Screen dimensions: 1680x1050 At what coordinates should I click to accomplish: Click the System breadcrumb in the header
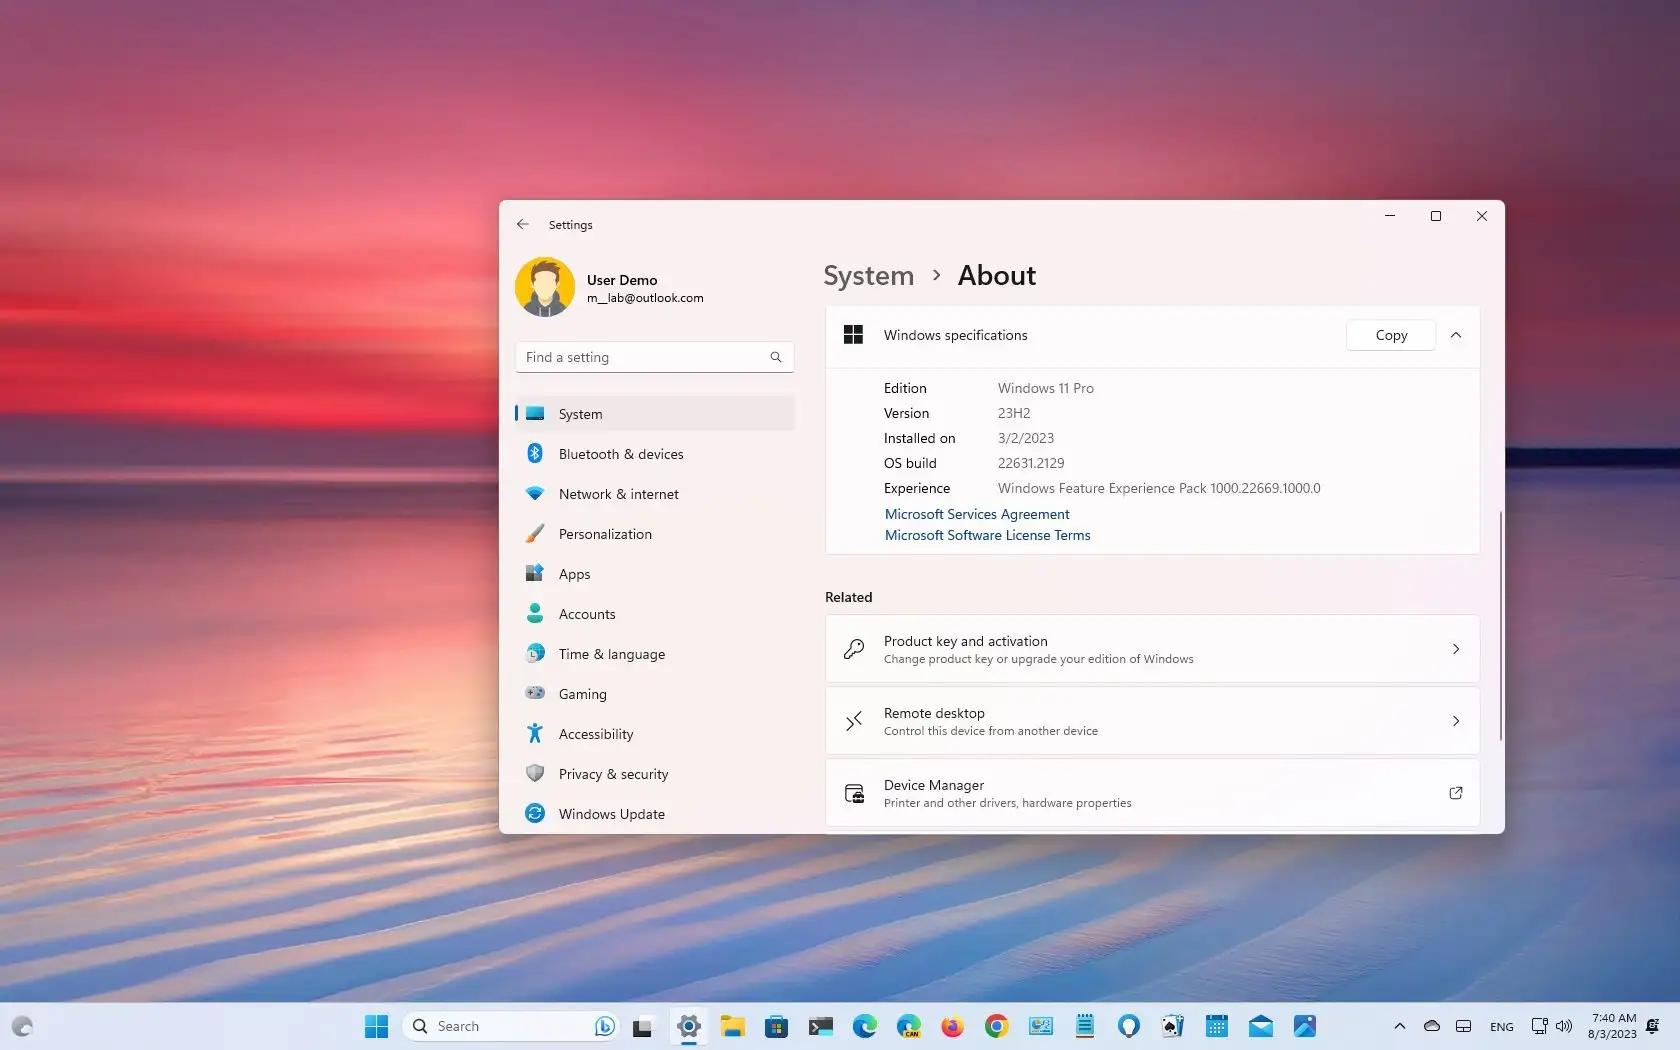(868, 276)
